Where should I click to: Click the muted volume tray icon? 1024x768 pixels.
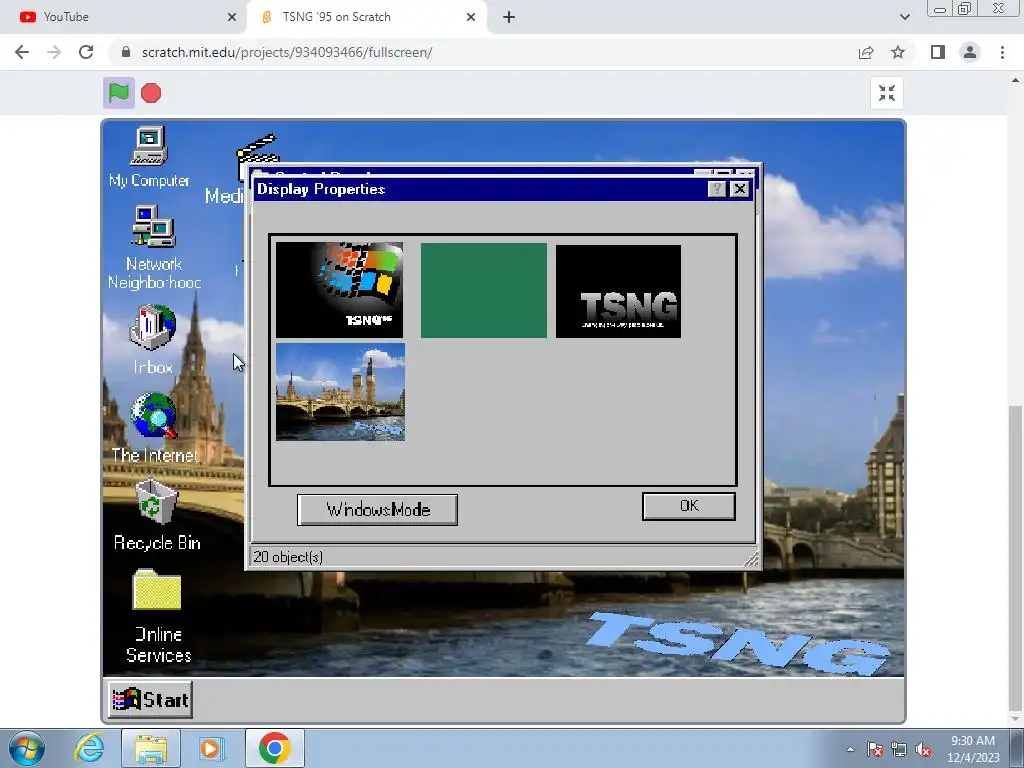click(x=923, y=749)
